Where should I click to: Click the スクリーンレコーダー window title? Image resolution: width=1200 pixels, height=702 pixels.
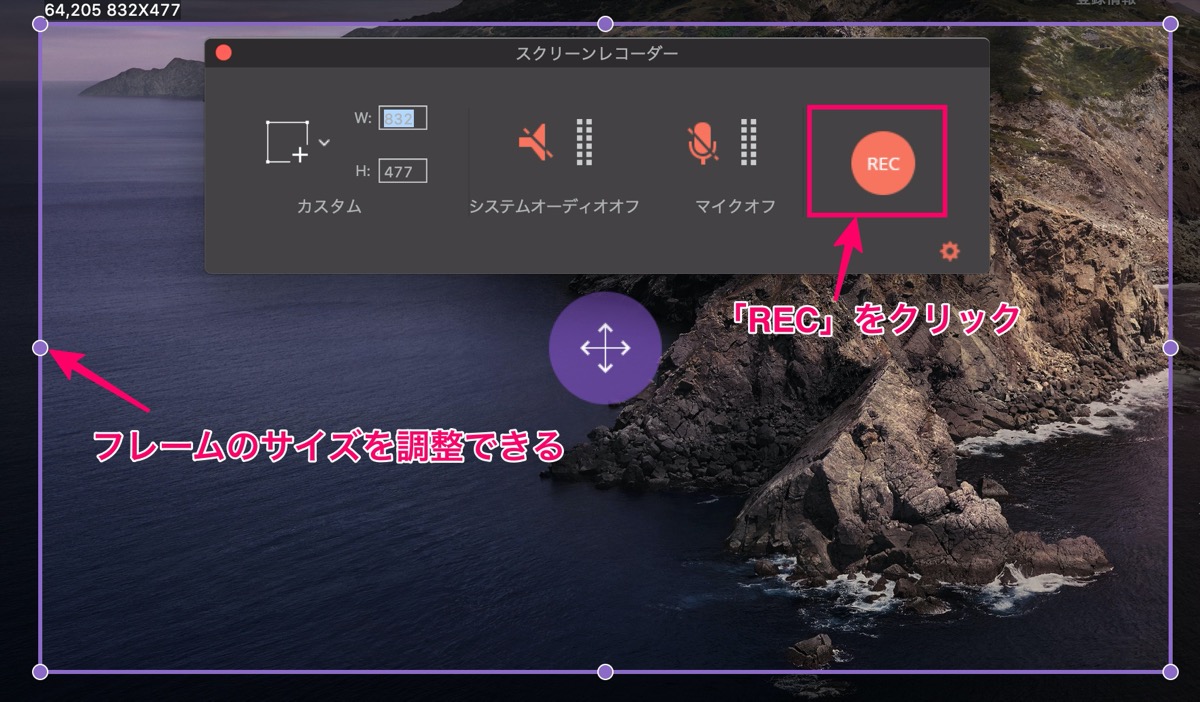(x=598, y=52)
